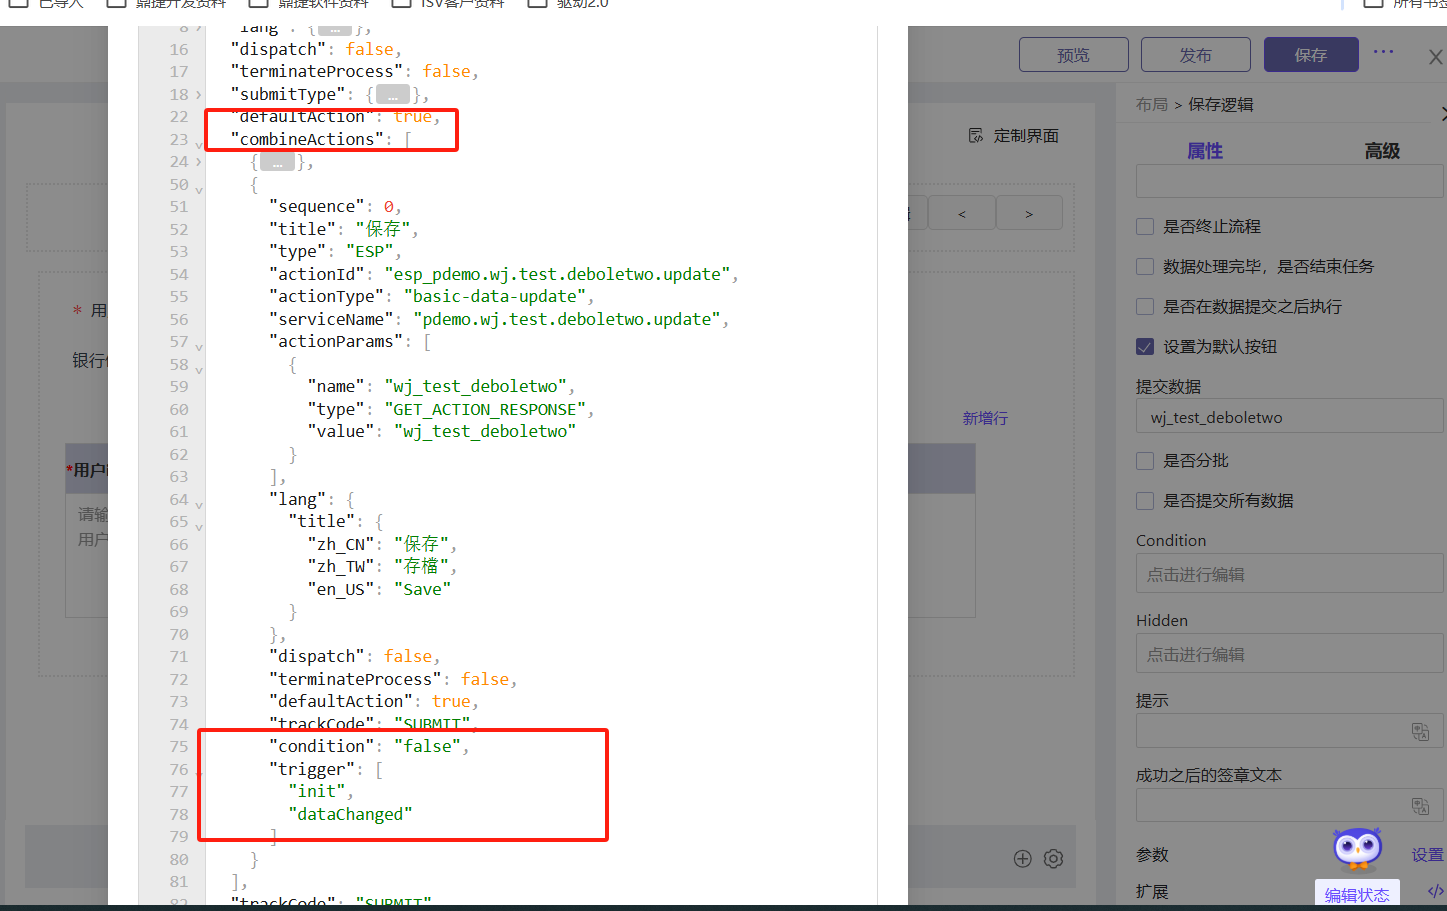1447x911 pixels.
Task: Collapse the object starting at line 50
Action: pyautogui.click(x=198, y=189)
